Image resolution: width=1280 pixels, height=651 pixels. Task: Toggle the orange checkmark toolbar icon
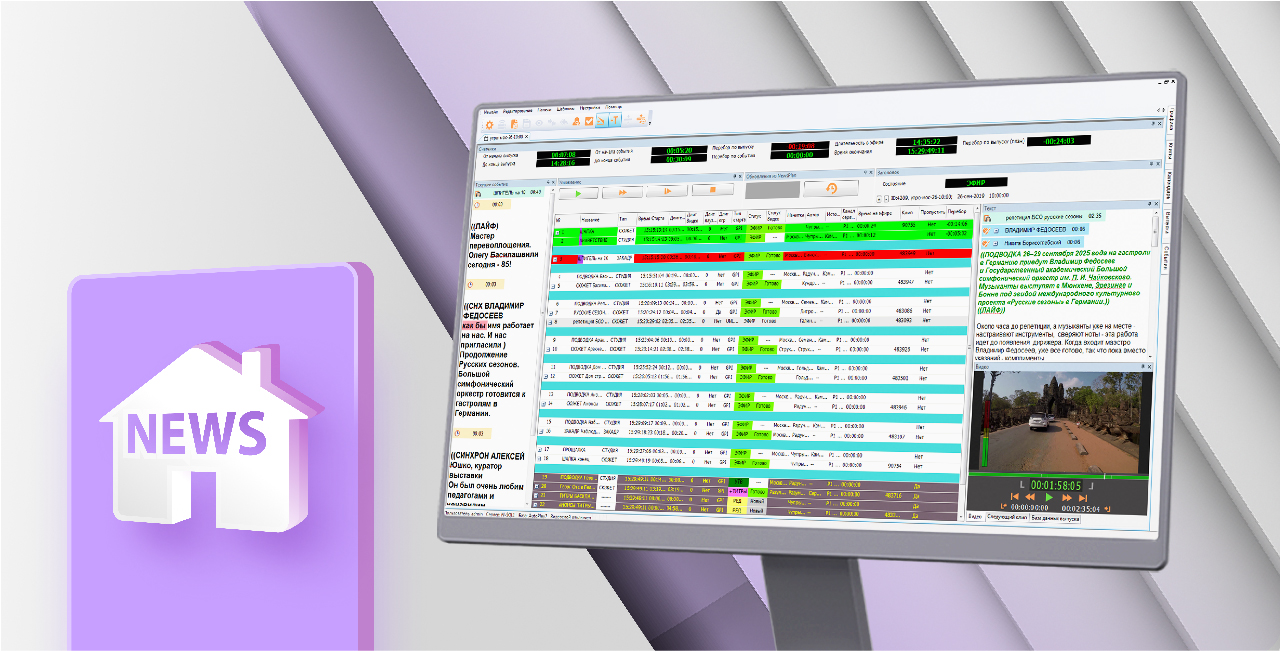[590, 122]
